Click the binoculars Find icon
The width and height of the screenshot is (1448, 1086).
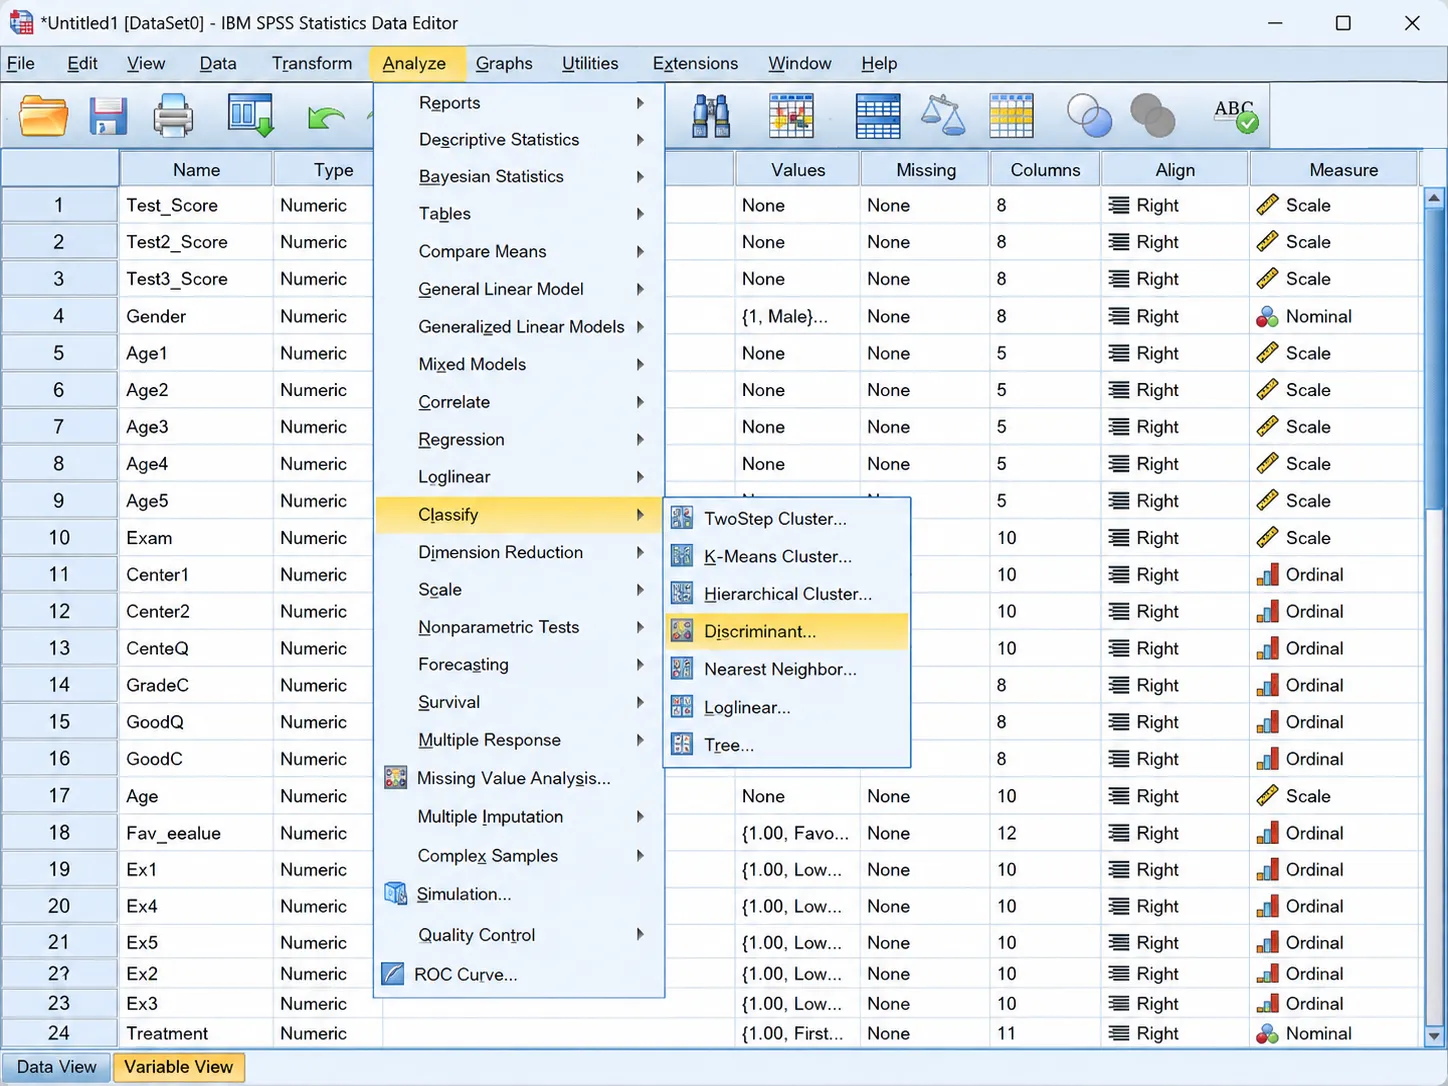tap(711, 116)
